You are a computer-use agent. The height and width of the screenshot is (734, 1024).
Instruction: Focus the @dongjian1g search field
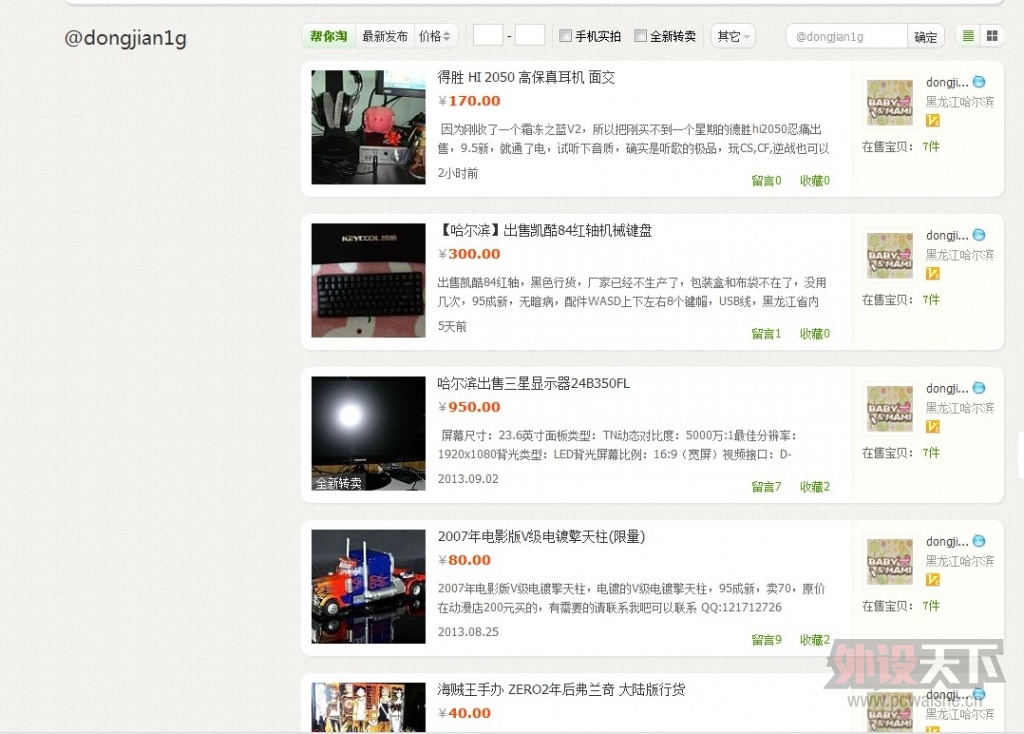(x=847, y=37)
